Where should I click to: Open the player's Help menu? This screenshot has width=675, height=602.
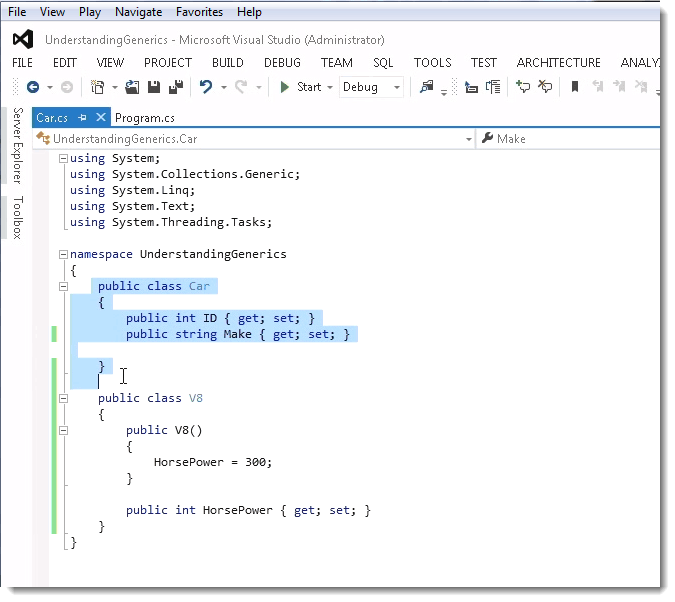coord(249,12)
